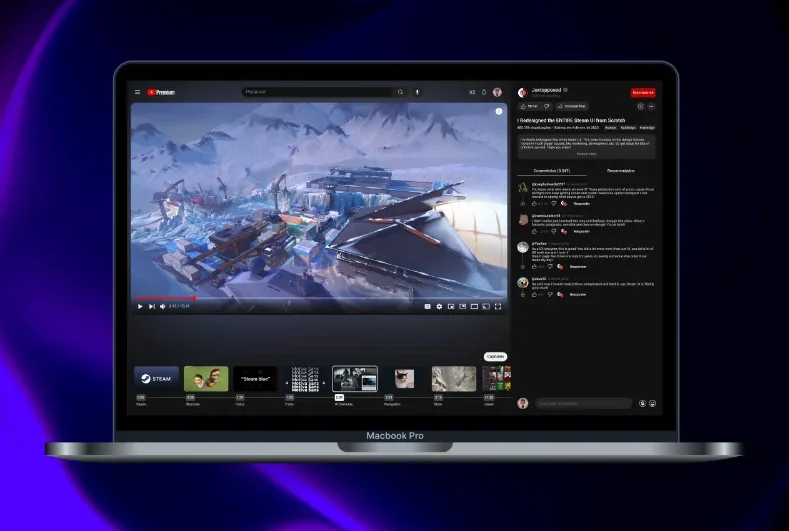789x531 pixels.
Task: Like the second comment
Action: click(x=534, y=232)
